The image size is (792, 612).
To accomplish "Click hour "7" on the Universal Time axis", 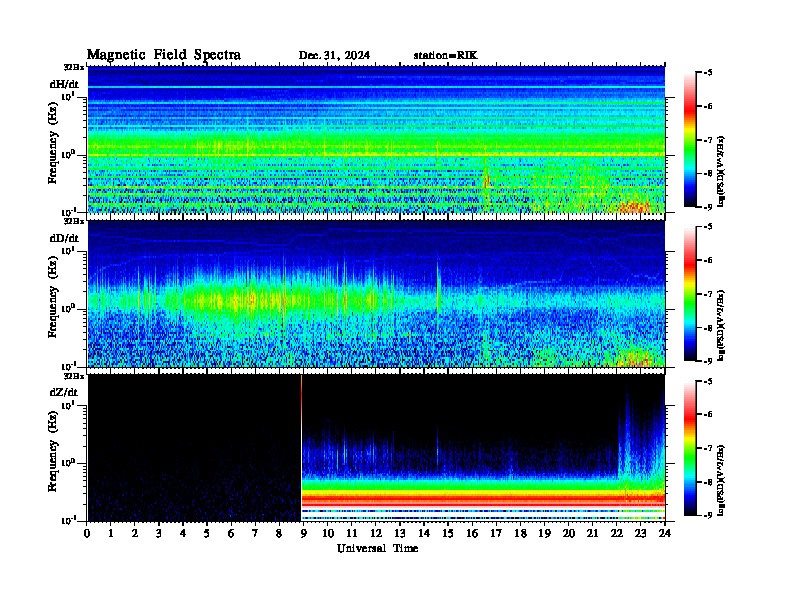I will click(255, 534).
